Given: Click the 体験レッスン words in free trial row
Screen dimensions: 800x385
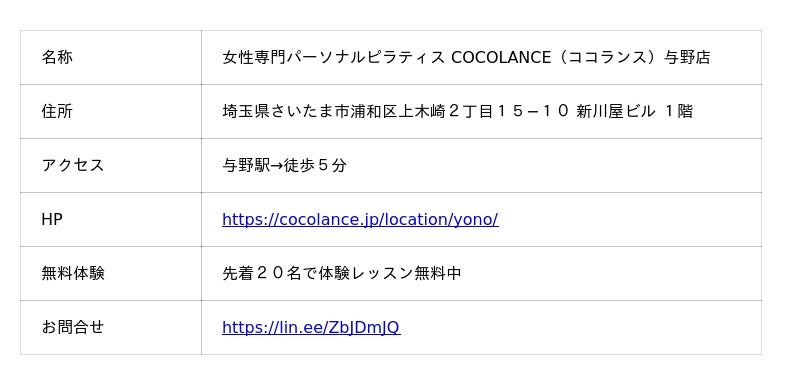Looking at the screenshot, I should (x=365, y=274).
